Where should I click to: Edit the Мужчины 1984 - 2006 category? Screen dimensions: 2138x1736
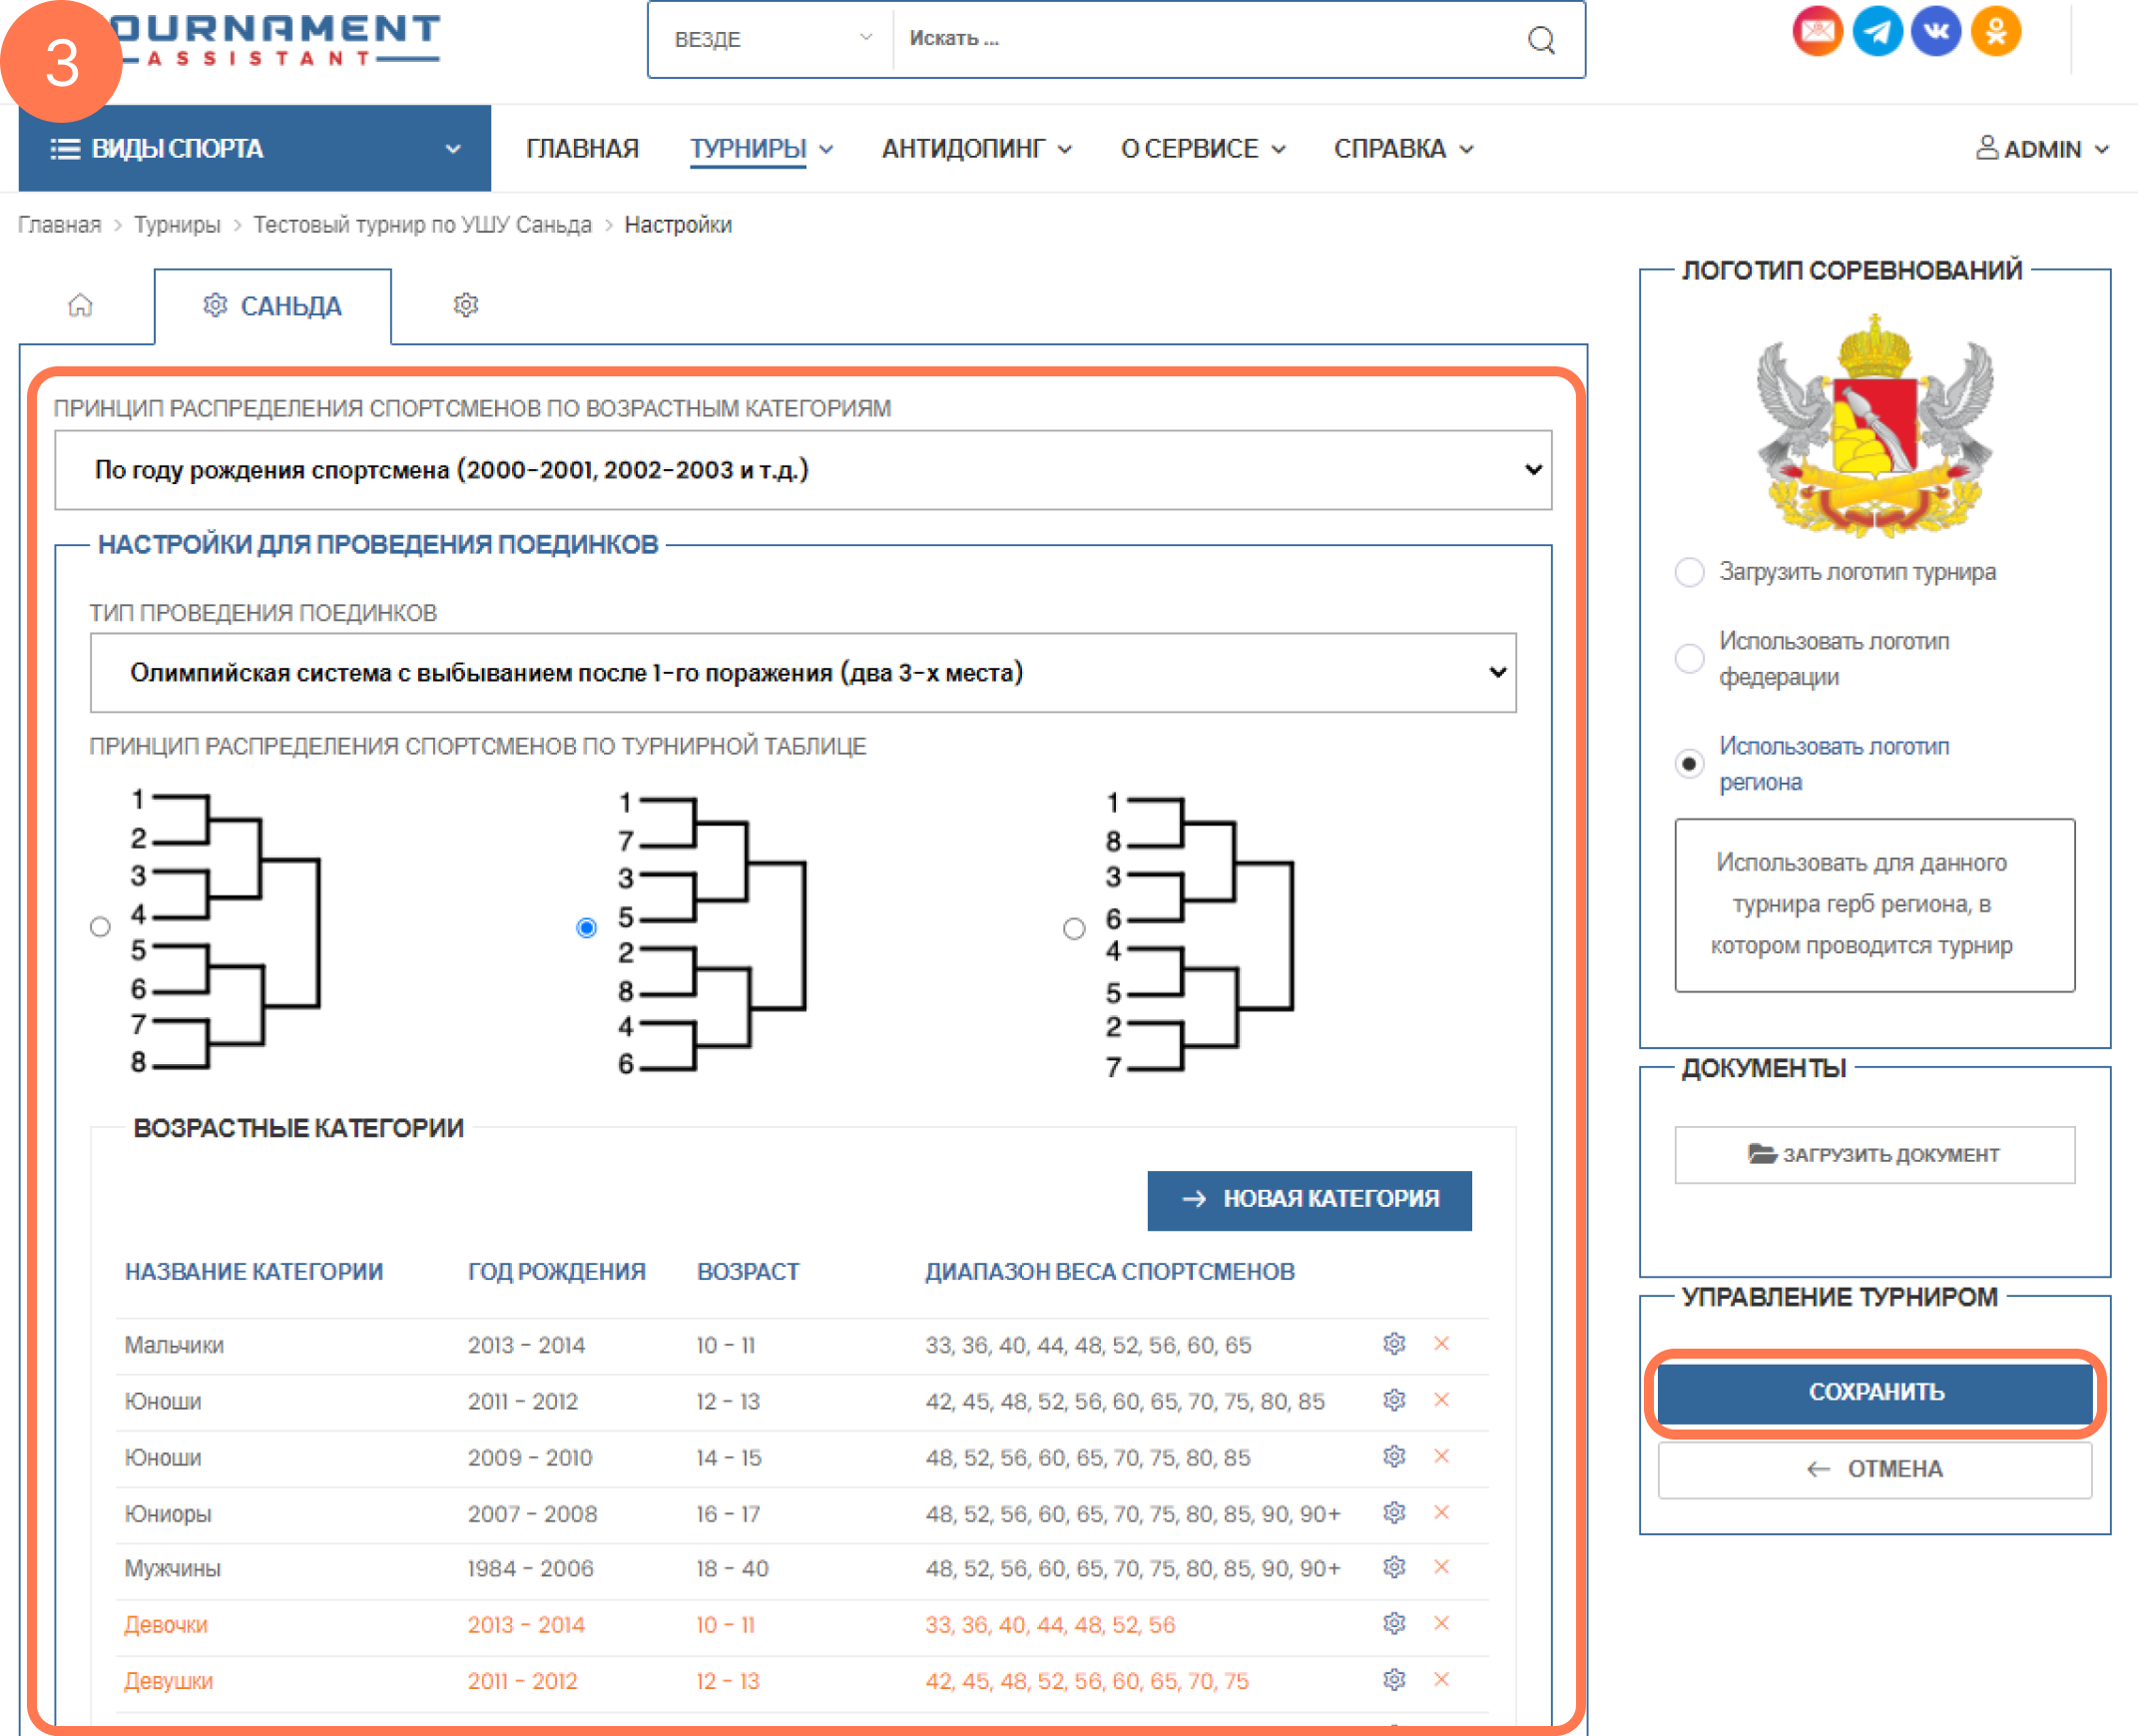(x=1394, y=1567)
